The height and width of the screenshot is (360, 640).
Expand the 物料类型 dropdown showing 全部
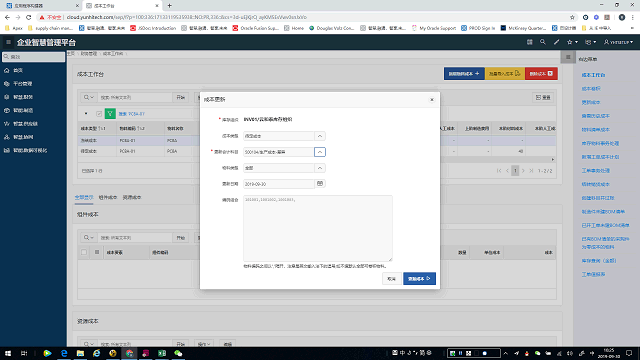point(320,168)
